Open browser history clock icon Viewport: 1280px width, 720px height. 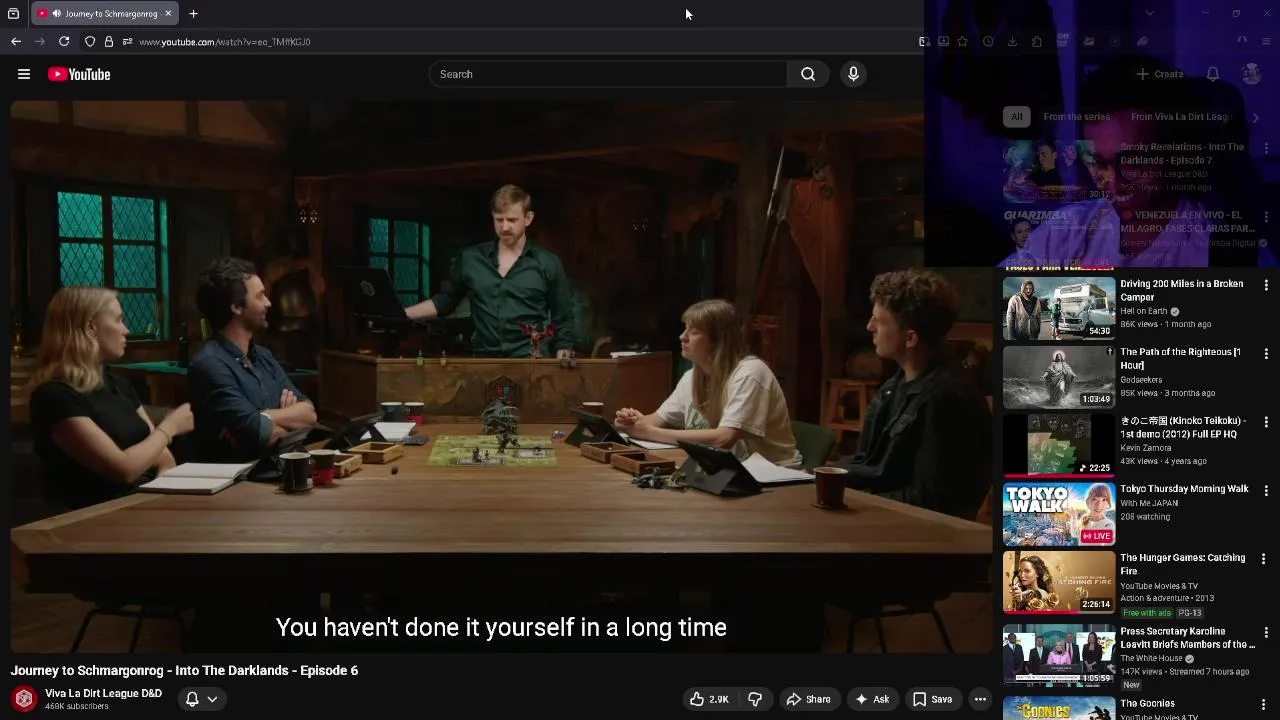click(988, 41)
